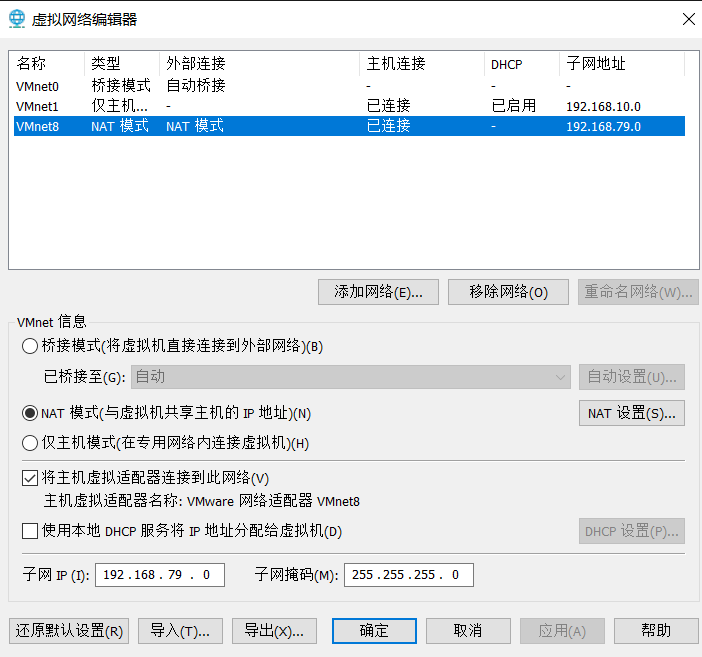Click 已连接 cell in VMnet1 row
The height and width of the screenshot is (657, 702).
click(x=389, y=106)
